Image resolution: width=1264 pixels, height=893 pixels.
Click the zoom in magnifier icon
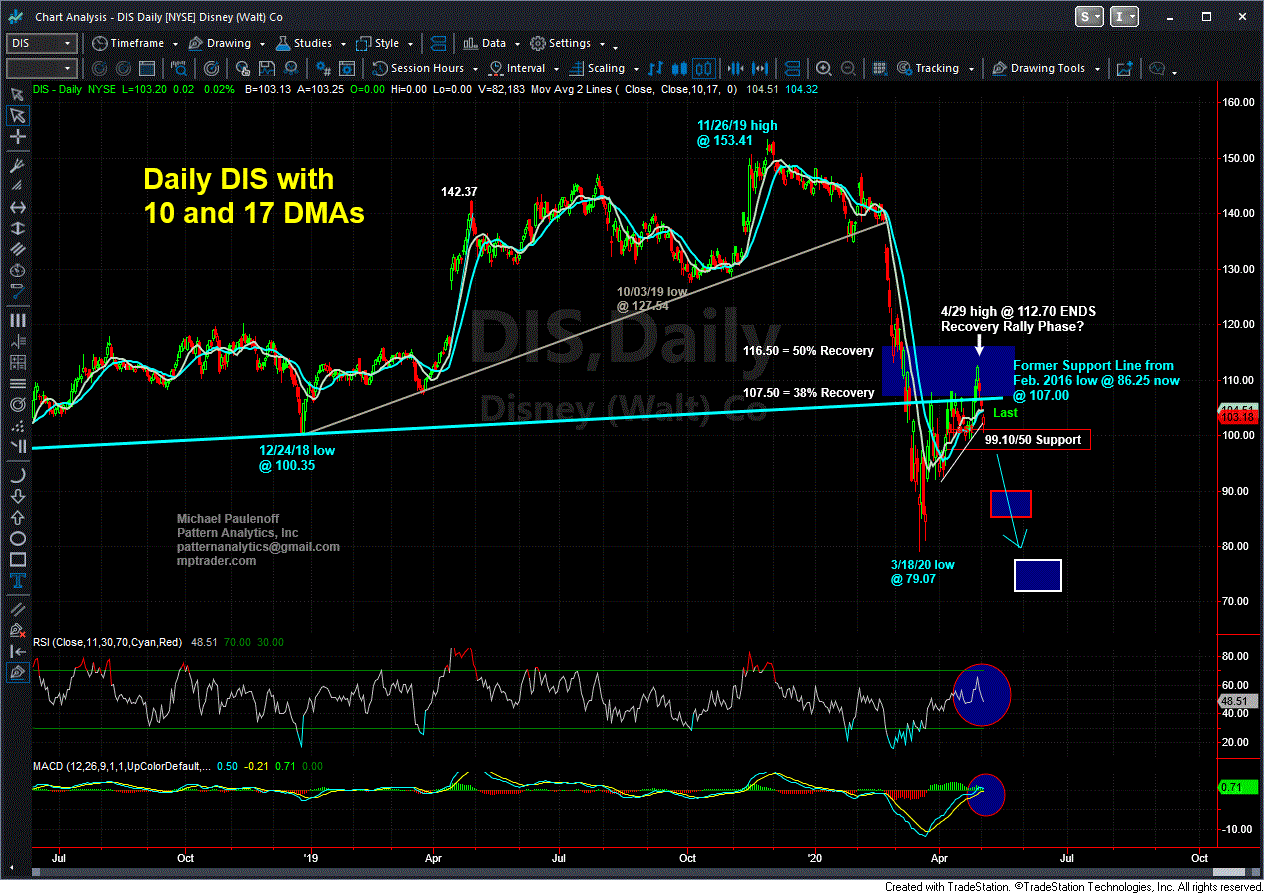point(824,68)
